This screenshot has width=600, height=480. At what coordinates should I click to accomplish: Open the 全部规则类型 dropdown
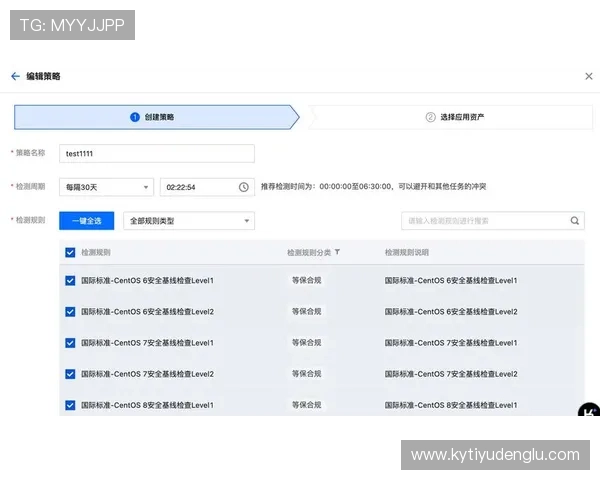coord(189,221)
